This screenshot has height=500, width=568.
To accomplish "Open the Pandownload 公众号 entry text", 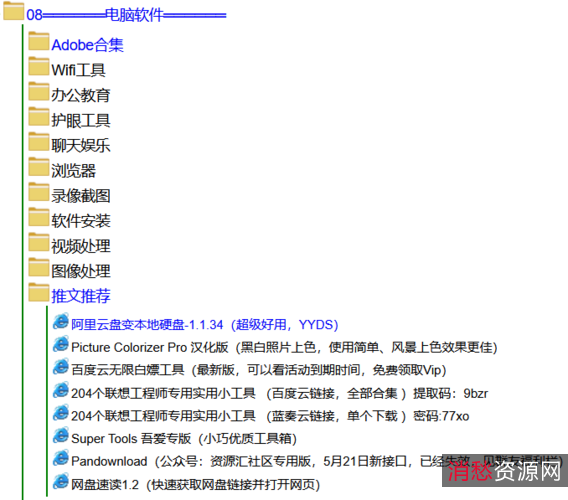I will [x=317, y=461].
